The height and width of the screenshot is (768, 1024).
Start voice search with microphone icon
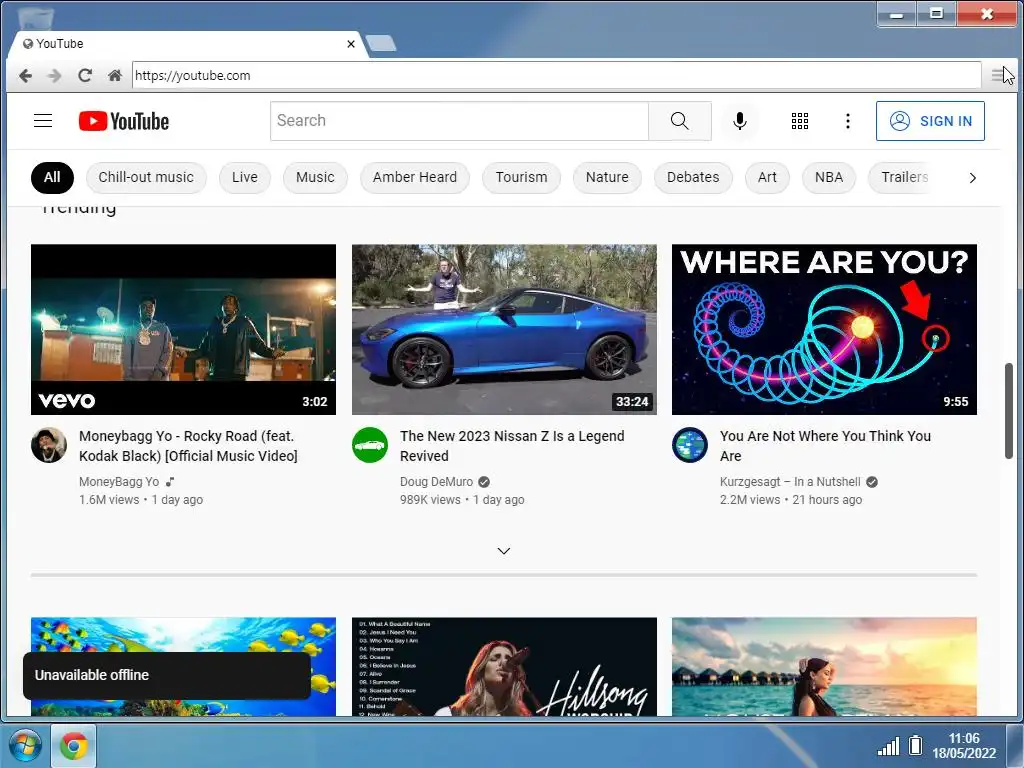(x=739, y=121)
